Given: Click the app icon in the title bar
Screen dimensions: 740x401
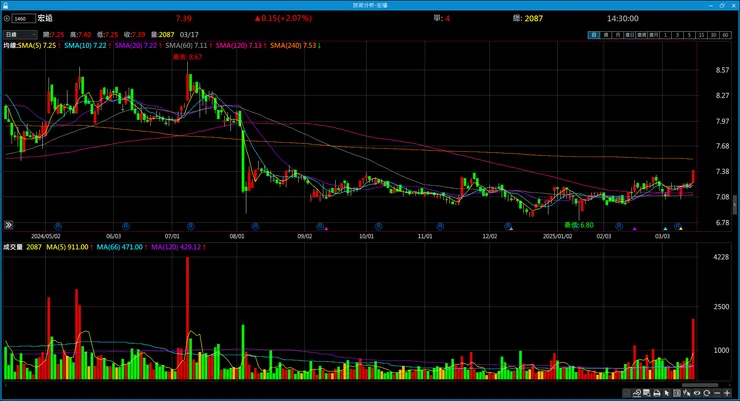Looking at the screenshot, I should [x=5, y=5].
